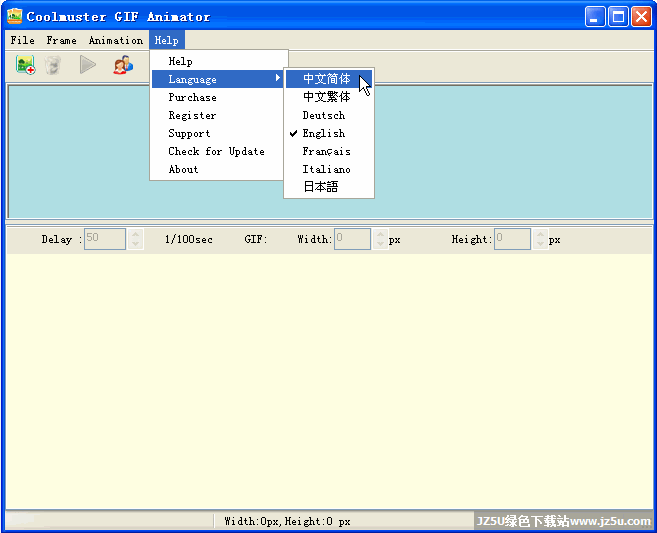Switch language to Deutsch
The image size is (657, 533).
(329, 115)
